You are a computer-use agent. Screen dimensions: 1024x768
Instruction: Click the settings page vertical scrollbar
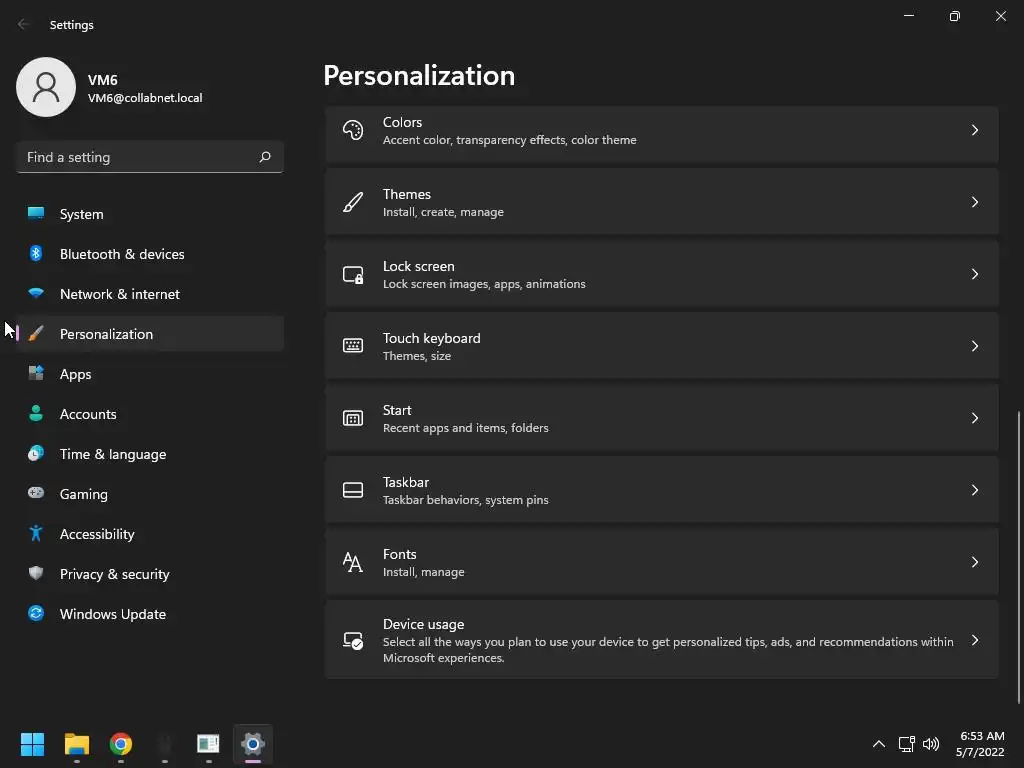tap(1019, 555)
